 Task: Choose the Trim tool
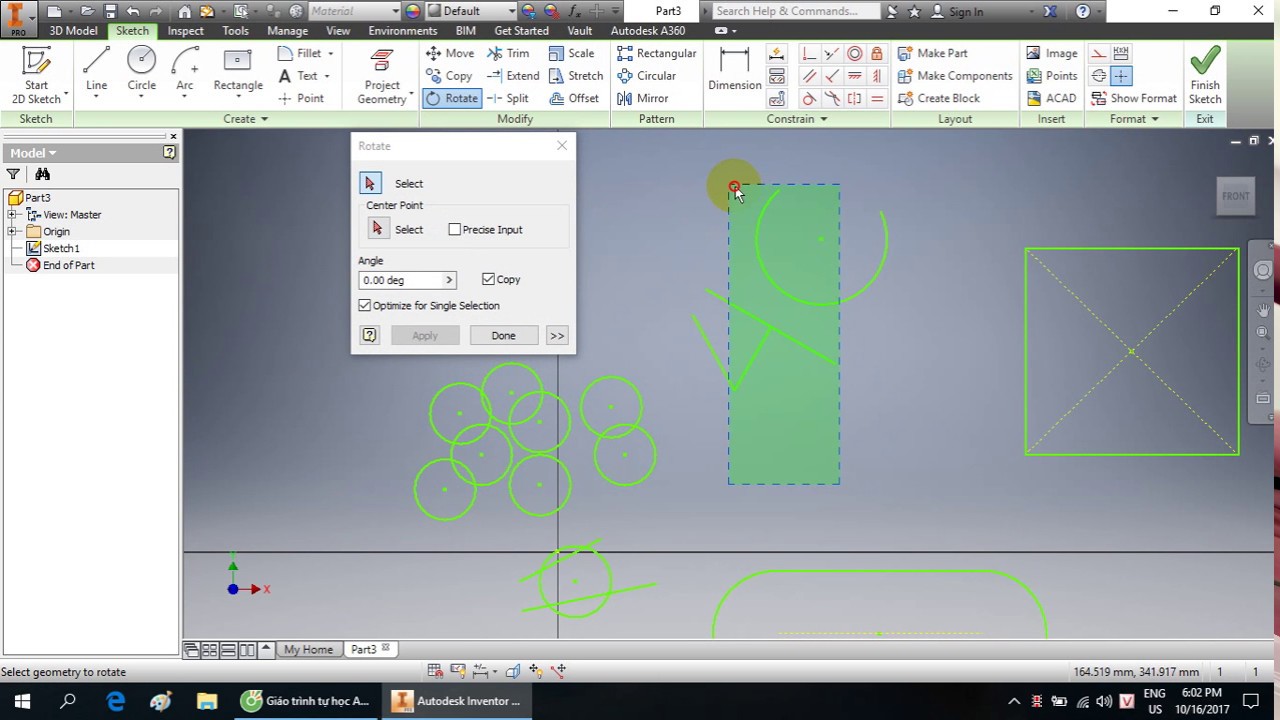point(508,53)
